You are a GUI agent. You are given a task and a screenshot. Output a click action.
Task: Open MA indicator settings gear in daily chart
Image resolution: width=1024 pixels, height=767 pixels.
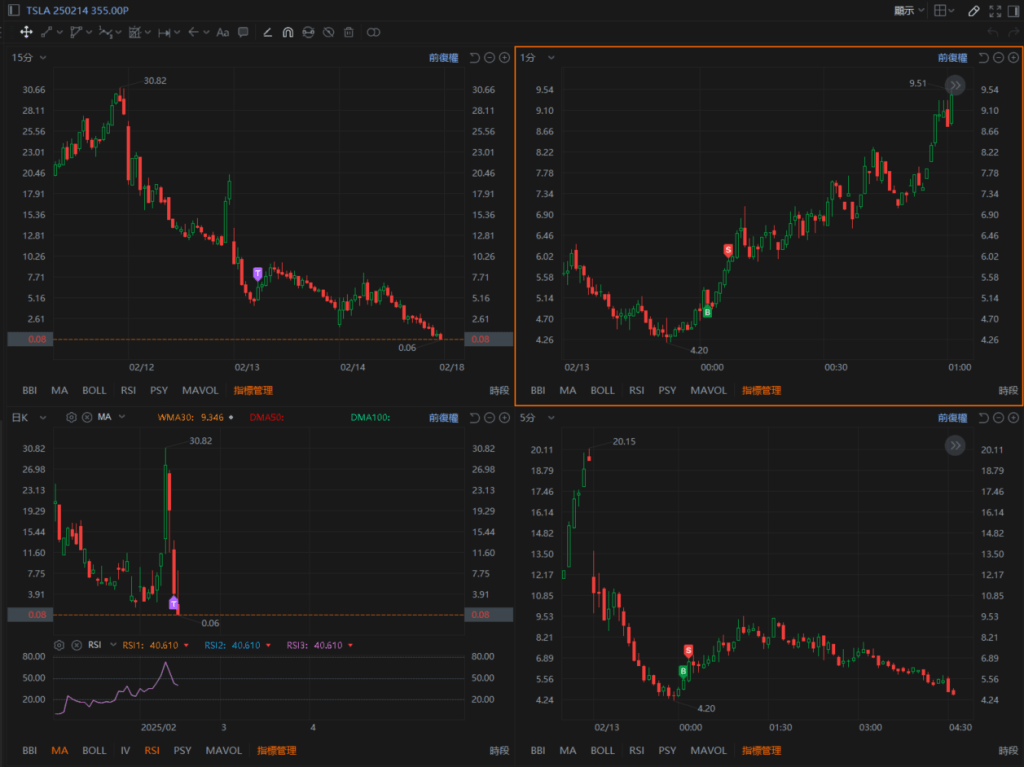pyautogui.click(x=71, y=417)
